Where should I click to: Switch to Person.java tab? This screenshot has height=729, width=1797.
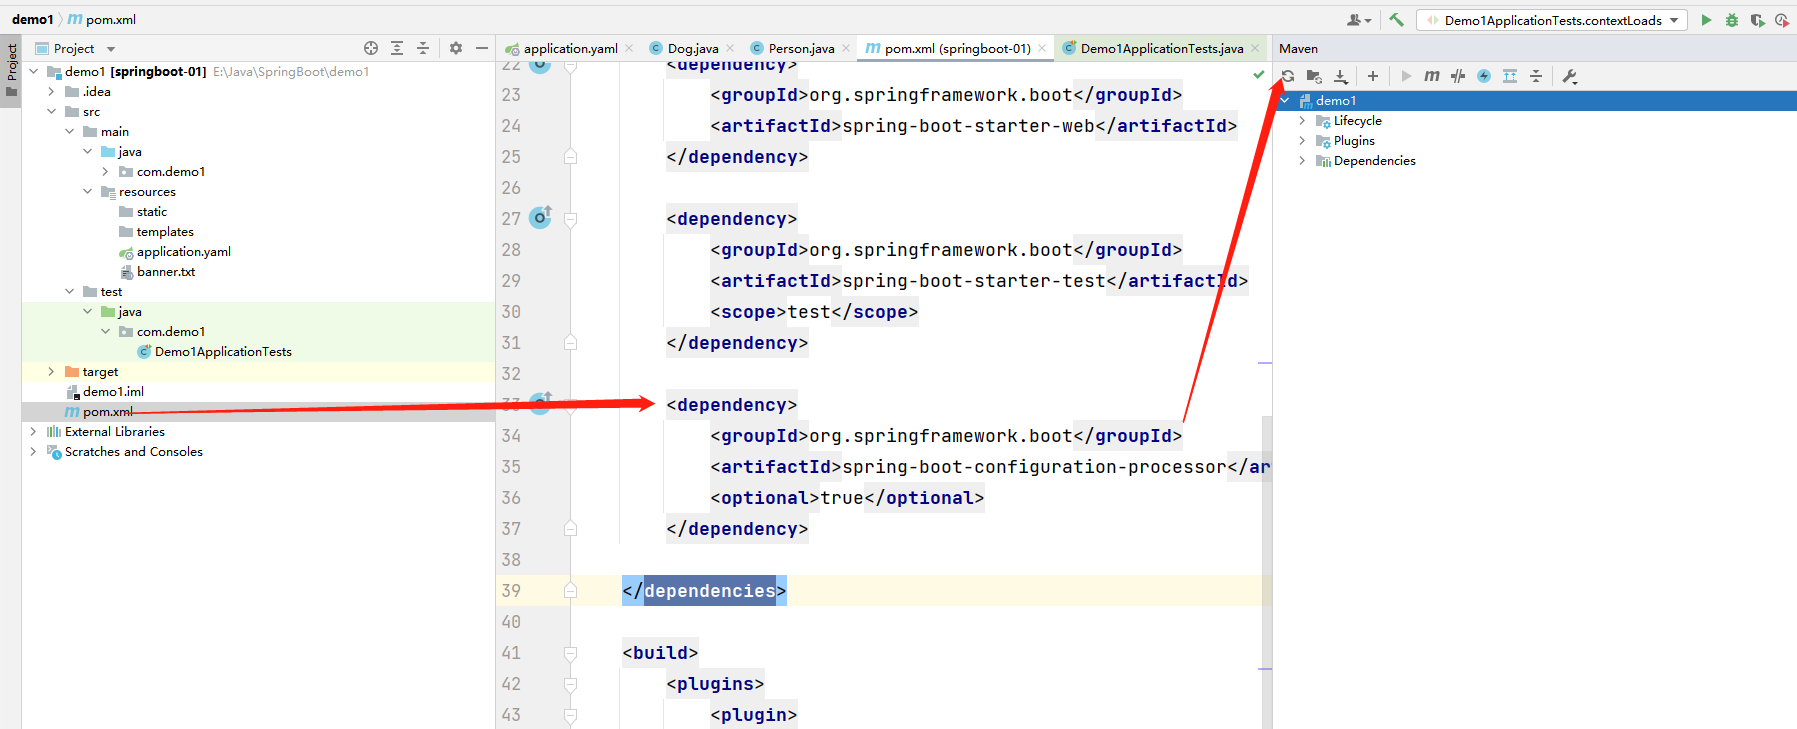point(801,48)
